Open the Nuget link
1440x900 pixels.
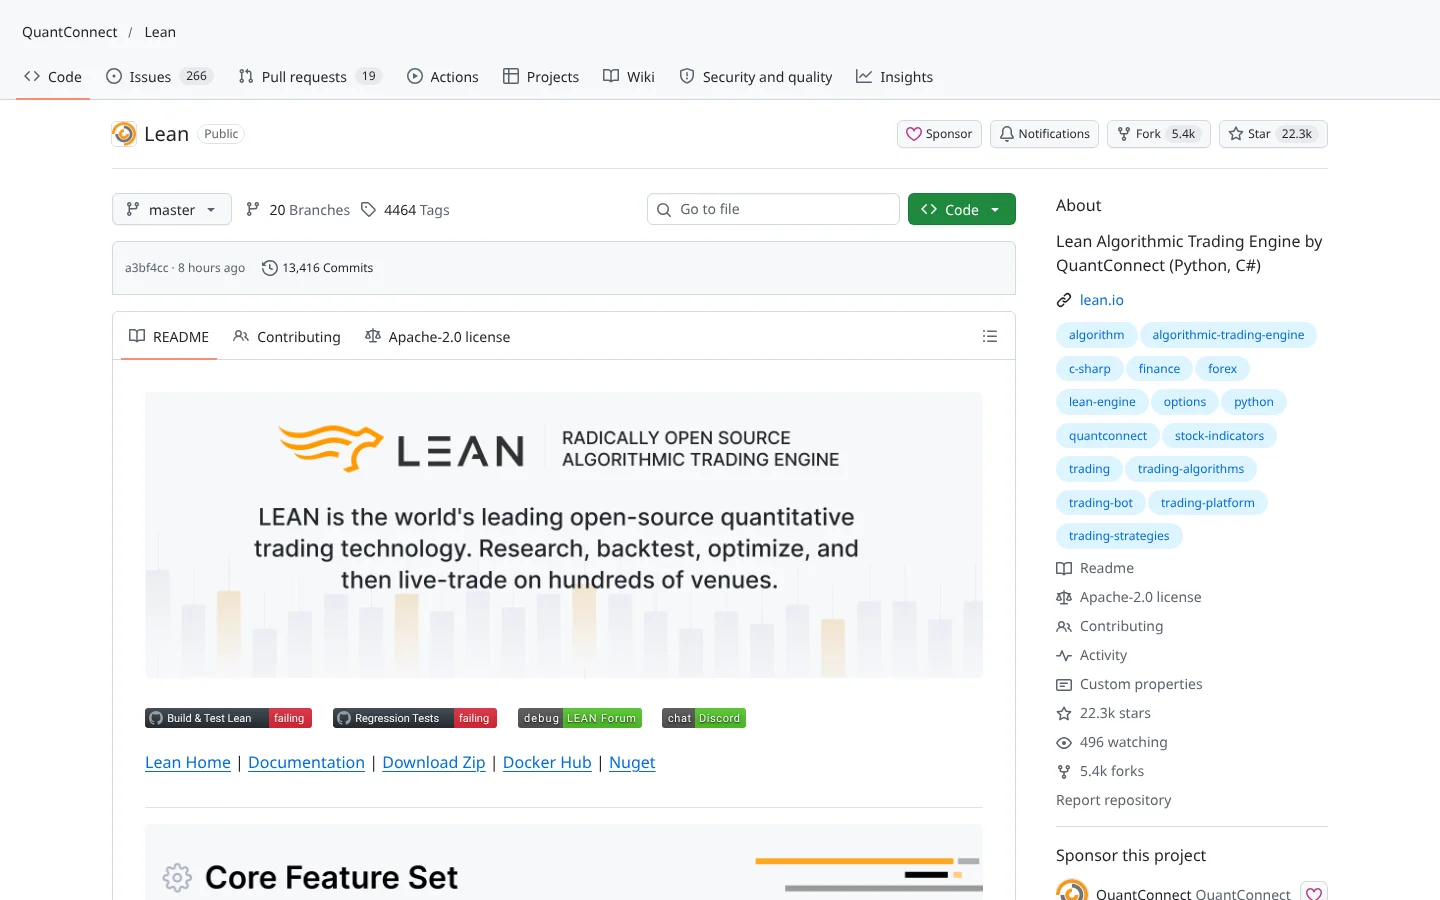(632, 762)
